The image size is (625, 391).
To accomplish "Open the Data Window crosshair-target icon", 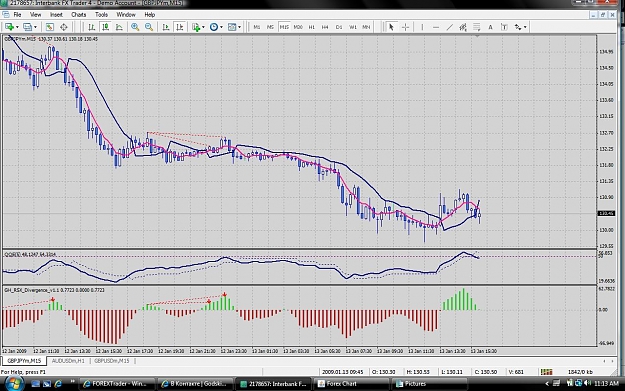I will pos(63,27).
